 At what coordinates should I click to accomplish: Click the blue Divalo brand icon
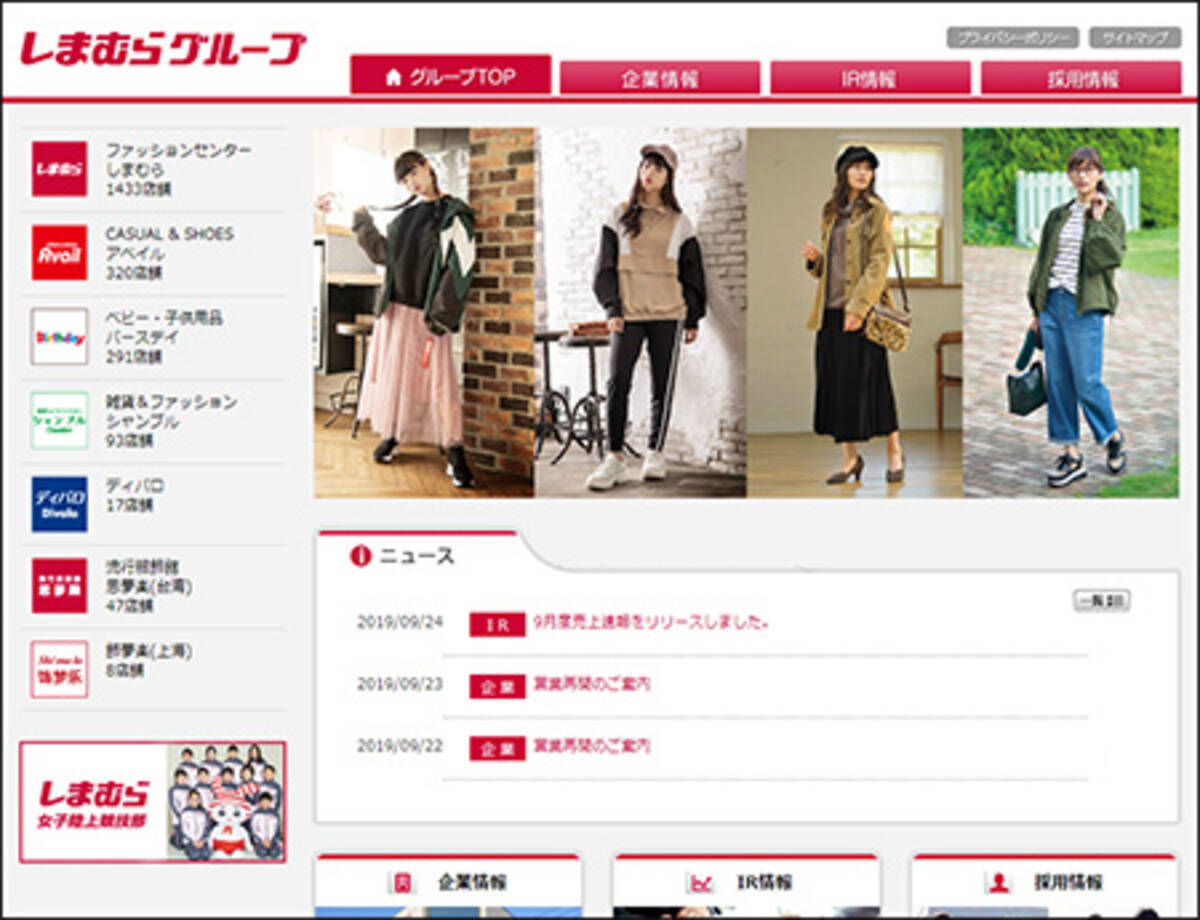[x=59, y=504]
